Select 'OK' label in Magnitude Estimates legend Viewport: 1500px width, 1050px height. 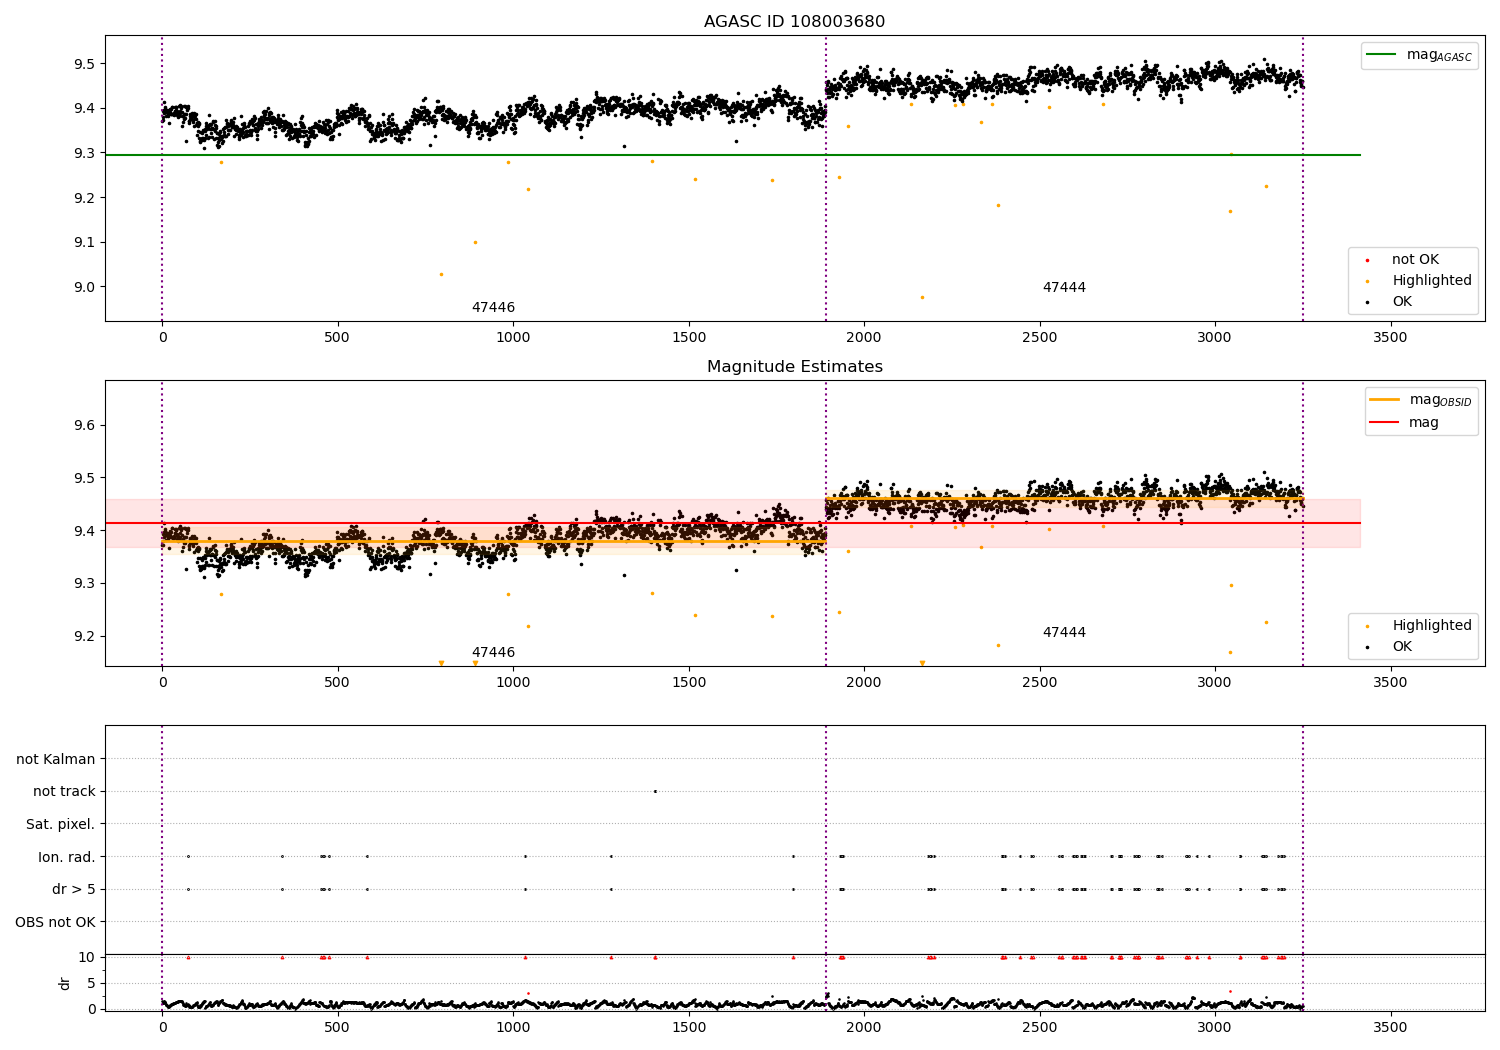pos(1402,647)
